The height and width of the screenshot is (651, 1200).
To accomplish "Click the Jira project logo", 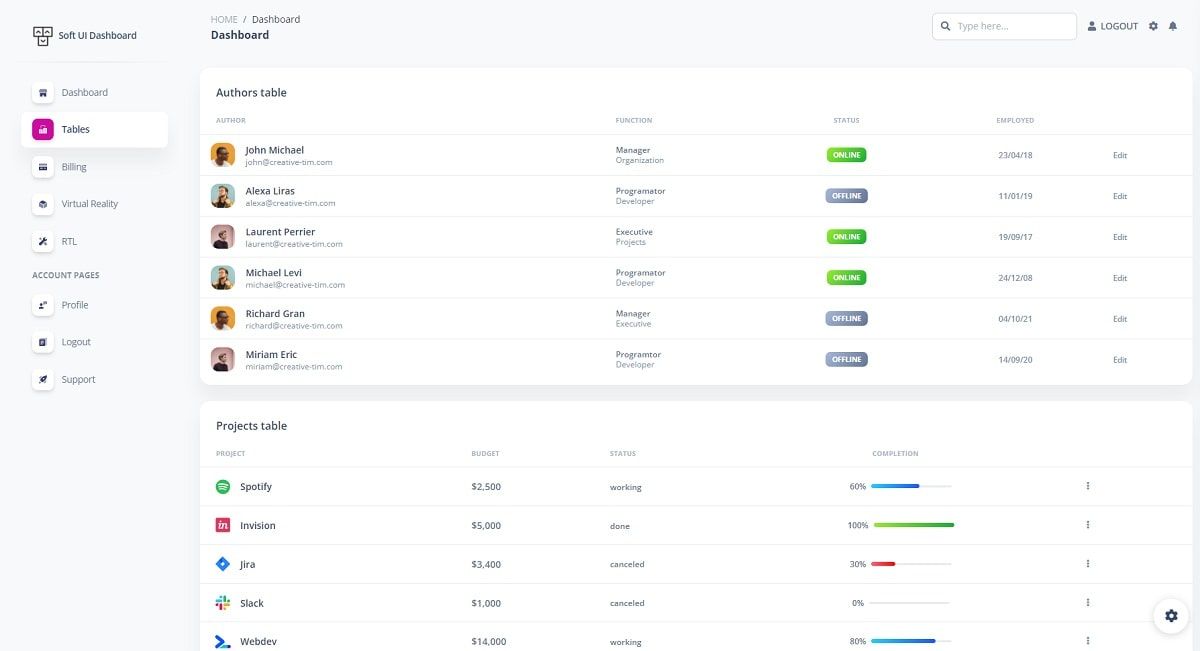I will (223, 564).
